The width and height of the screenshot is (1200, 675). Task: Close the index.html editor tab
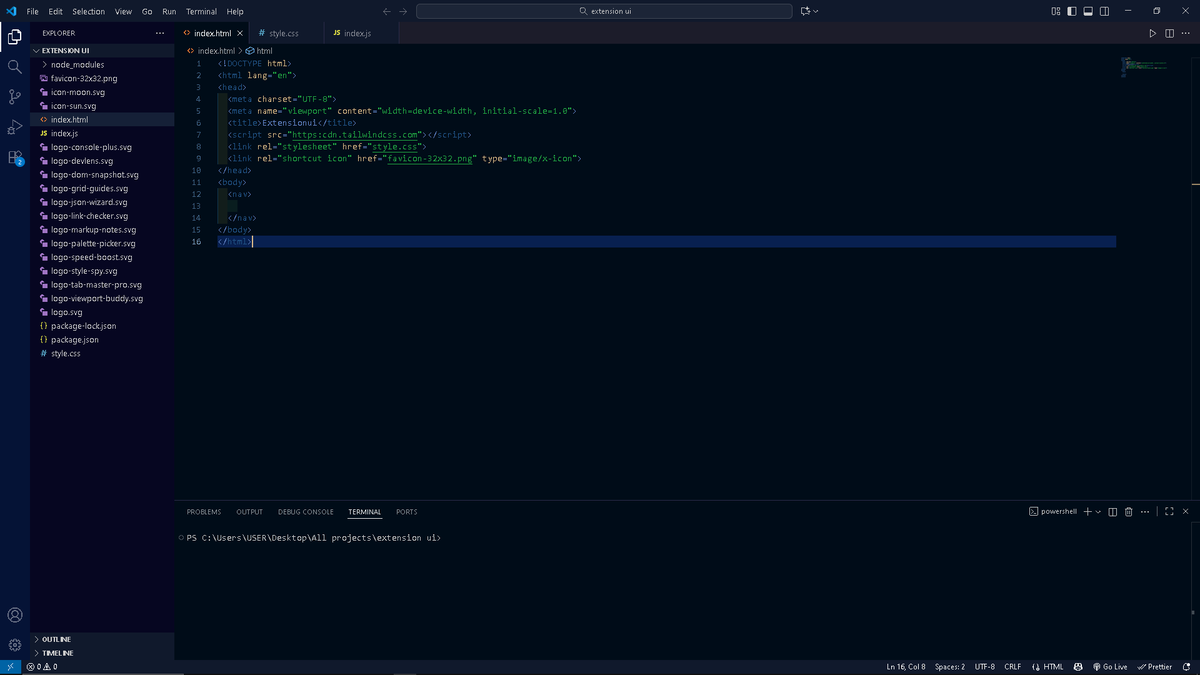click(240, 33)
